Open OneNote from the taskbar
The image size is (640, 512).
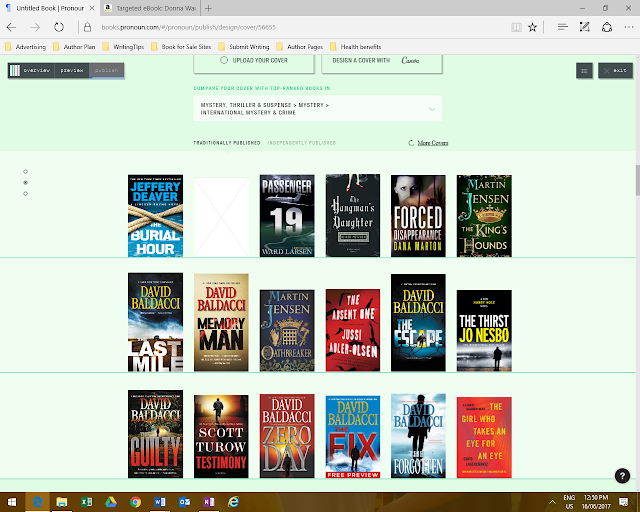(209, 501)
